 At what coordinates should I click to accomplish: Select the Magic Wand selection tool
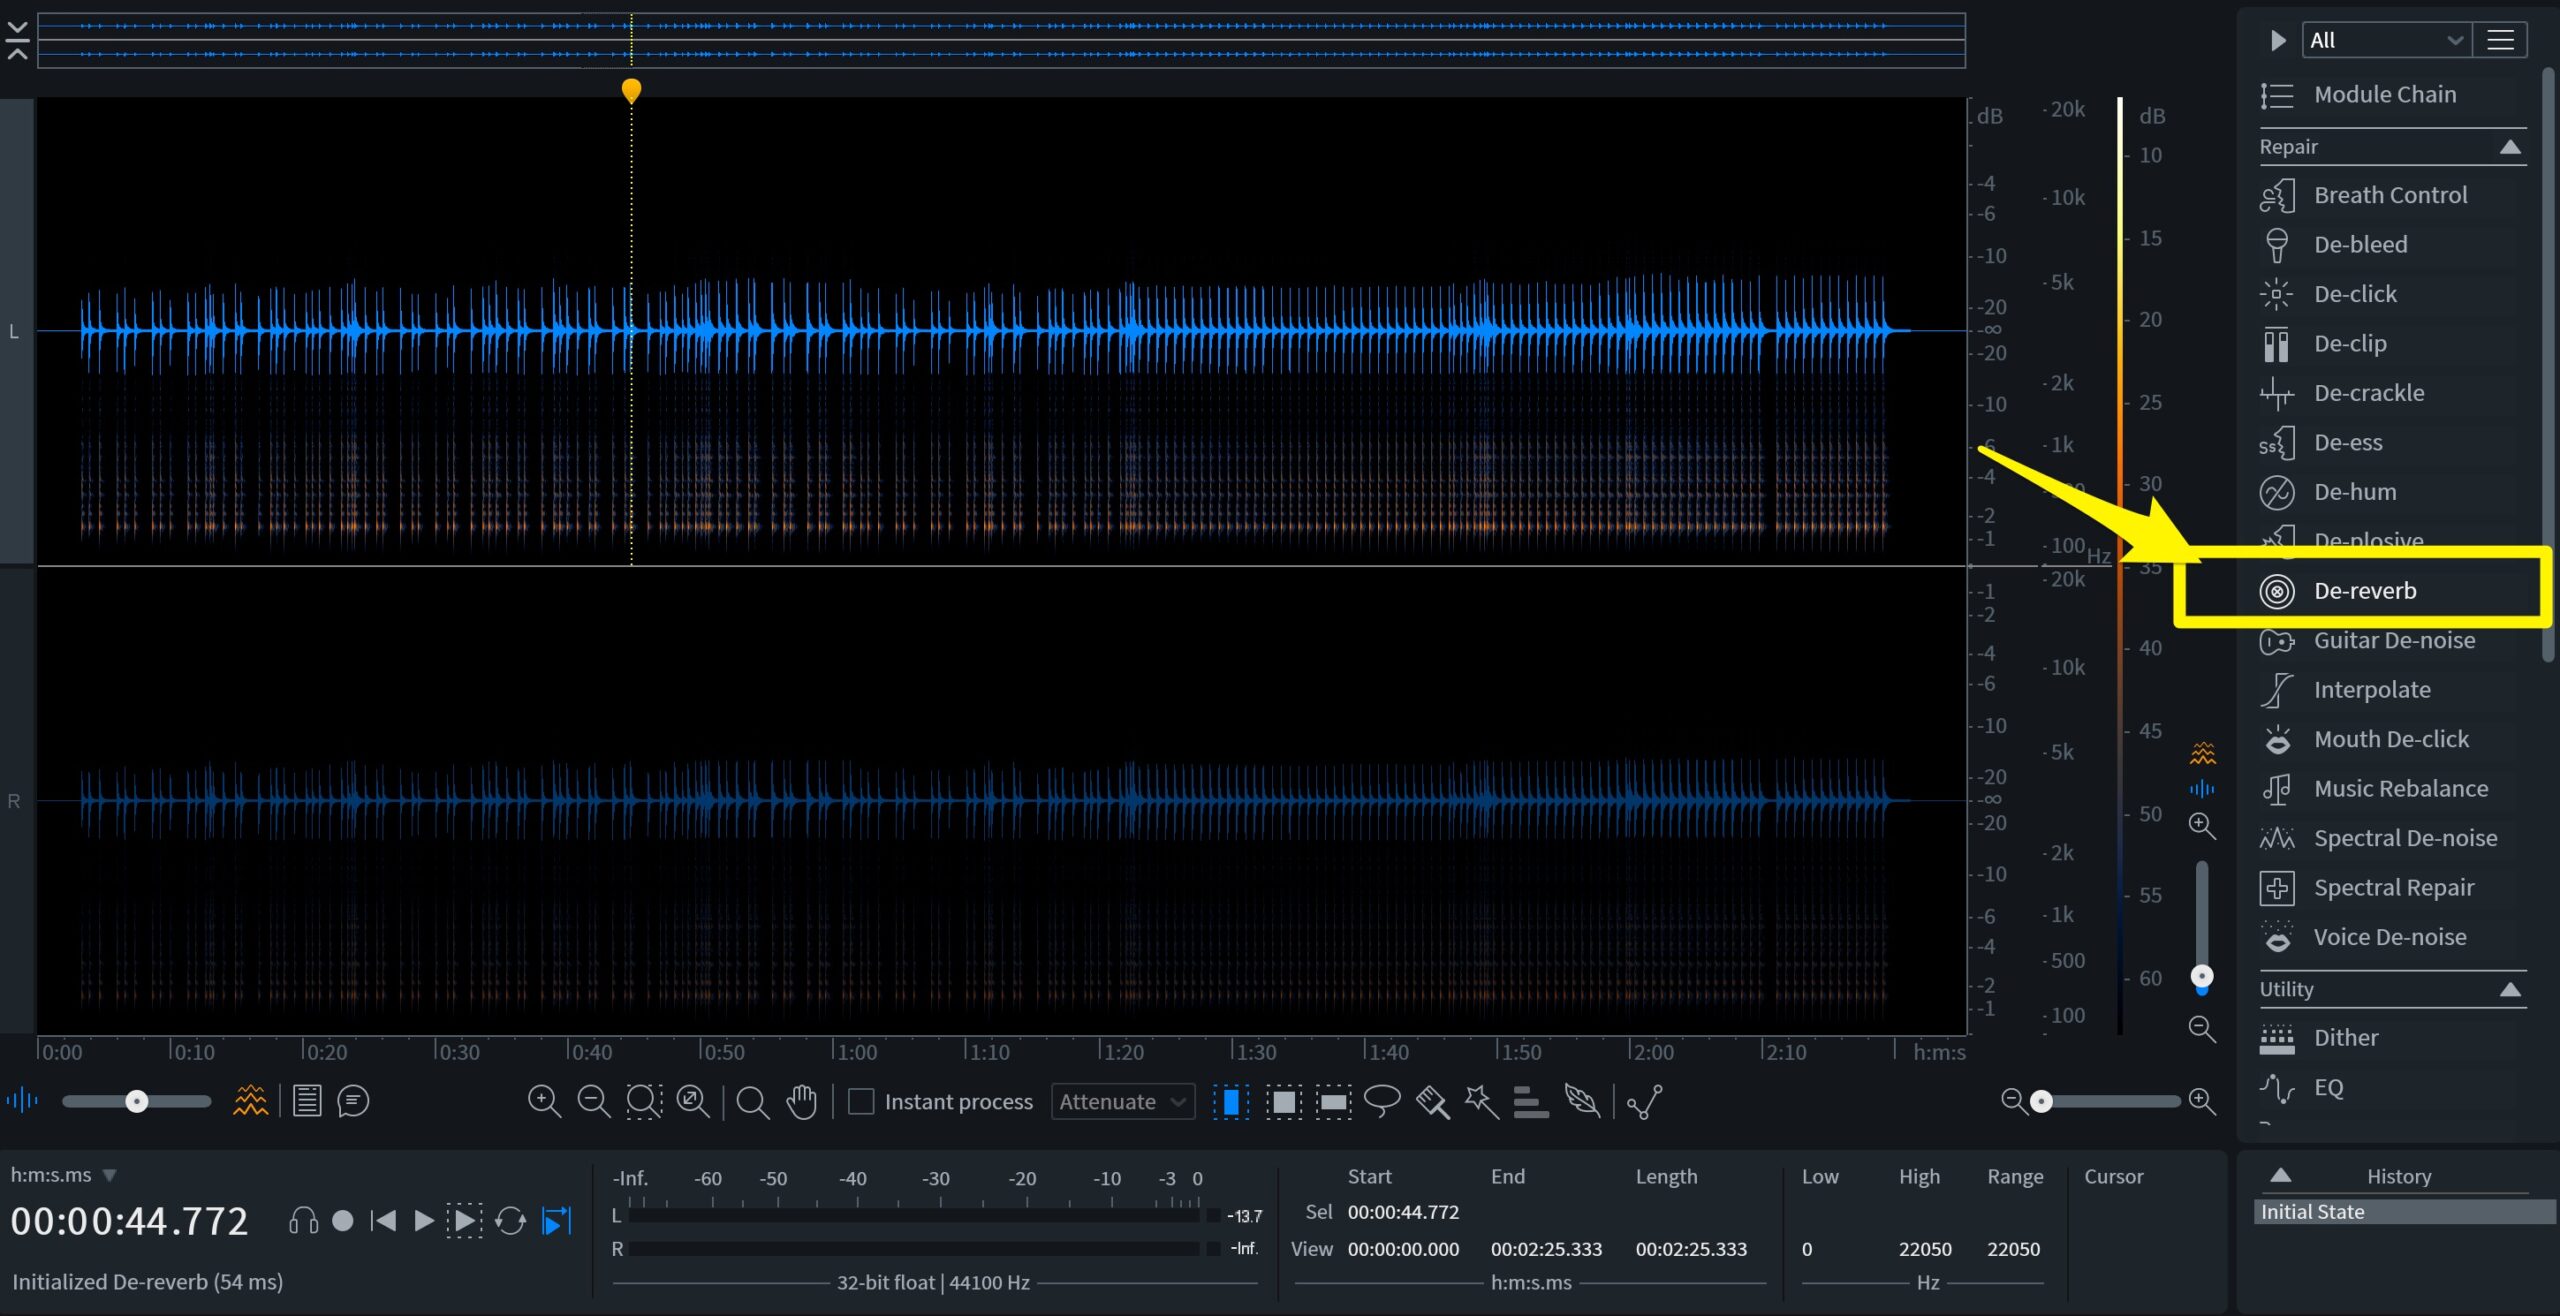[1481, 1101]
